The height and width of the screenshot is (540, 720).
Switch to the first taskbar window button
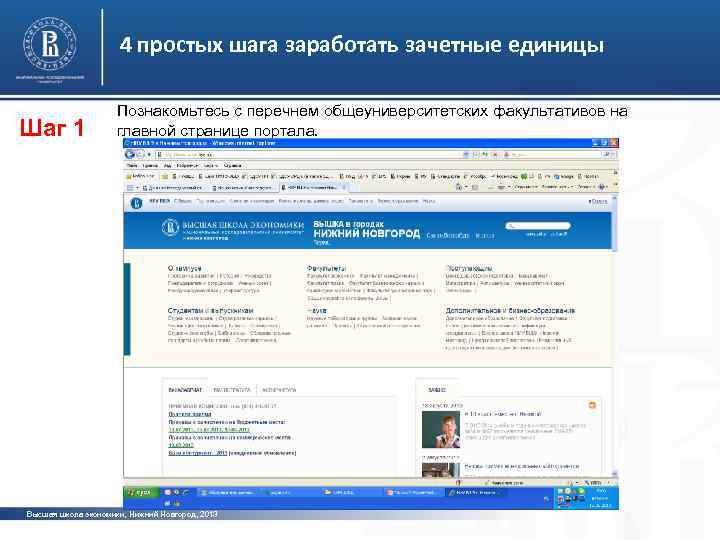228,492
